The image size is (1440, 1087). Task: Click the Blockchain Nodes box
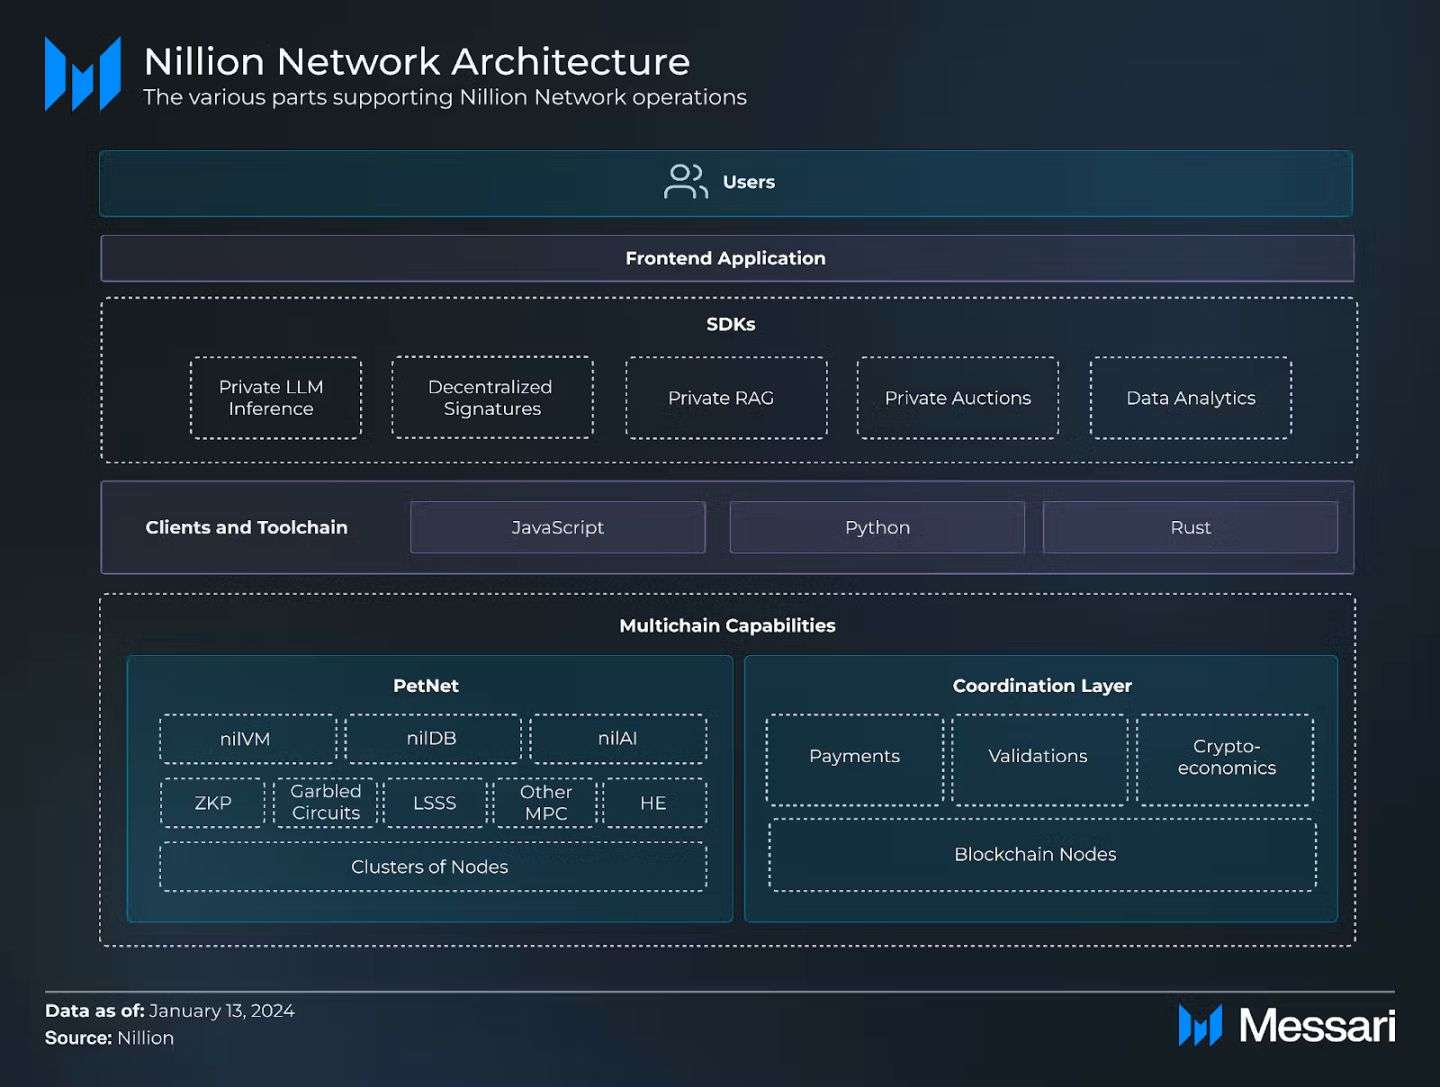click(x=1041, y=855)
